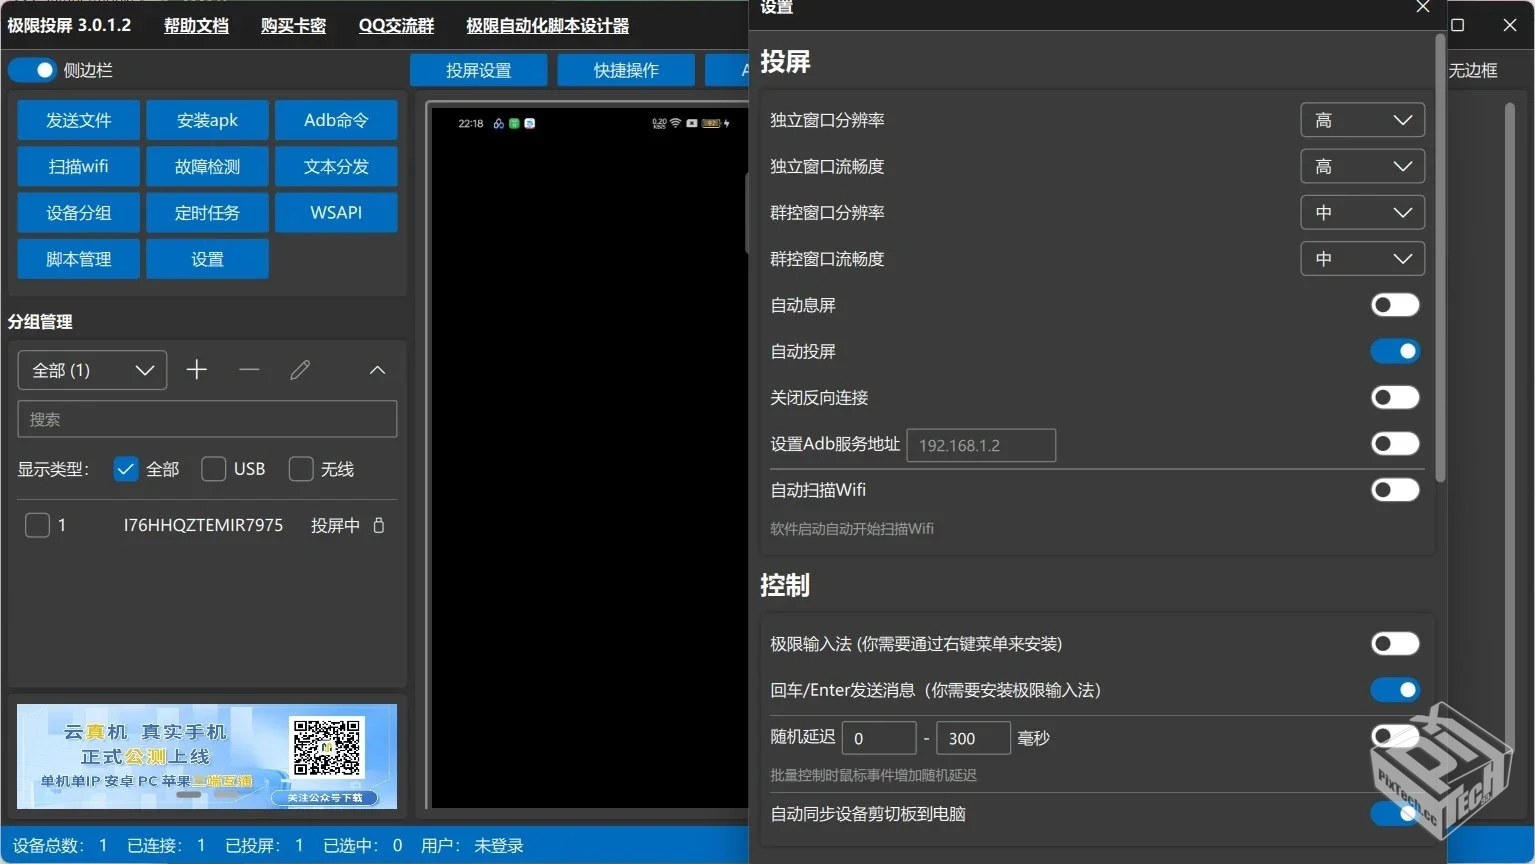Click 故障检测 to run device diagnostics
The image size is (1535, 864).
pos(207,166)
